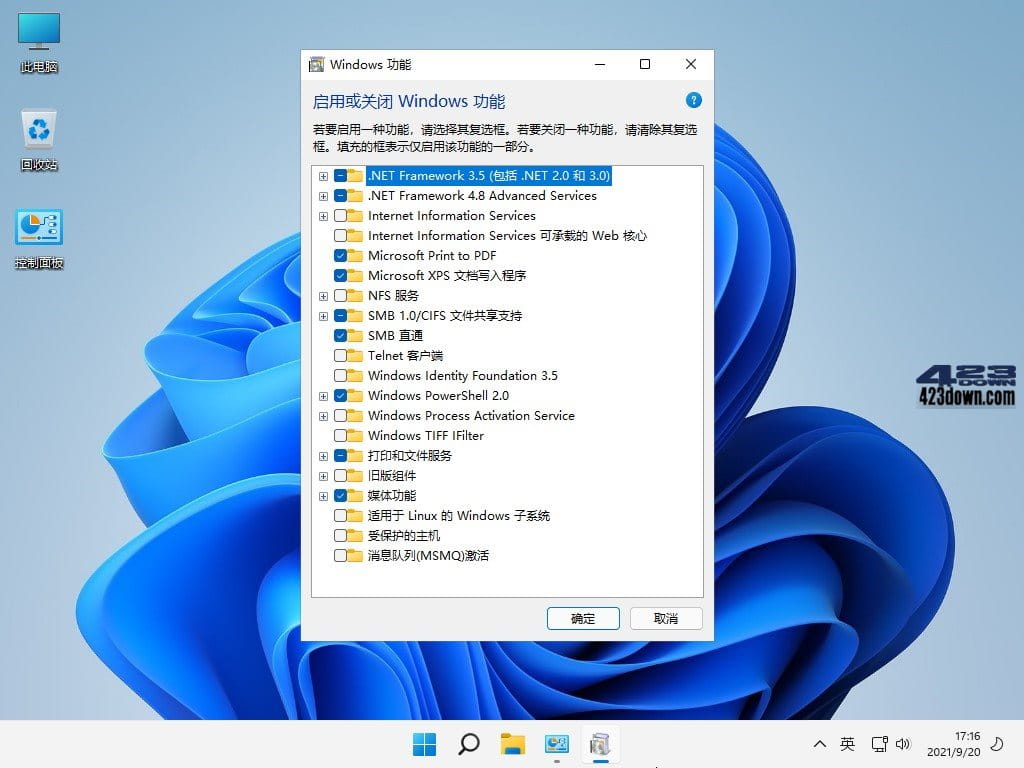Switch input language via the 英 indicator
The image size is (1024, 768).
point(846,744)
